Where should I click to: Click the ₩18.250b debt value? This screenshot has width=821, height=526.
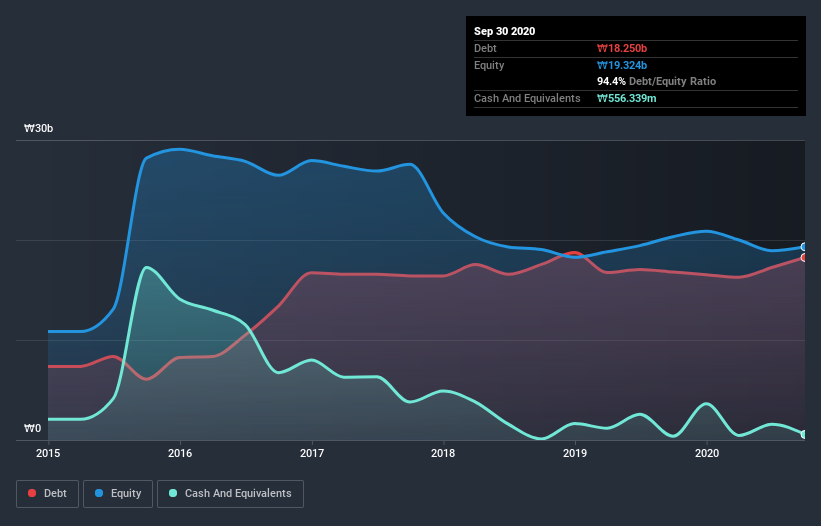pos(622,49)
